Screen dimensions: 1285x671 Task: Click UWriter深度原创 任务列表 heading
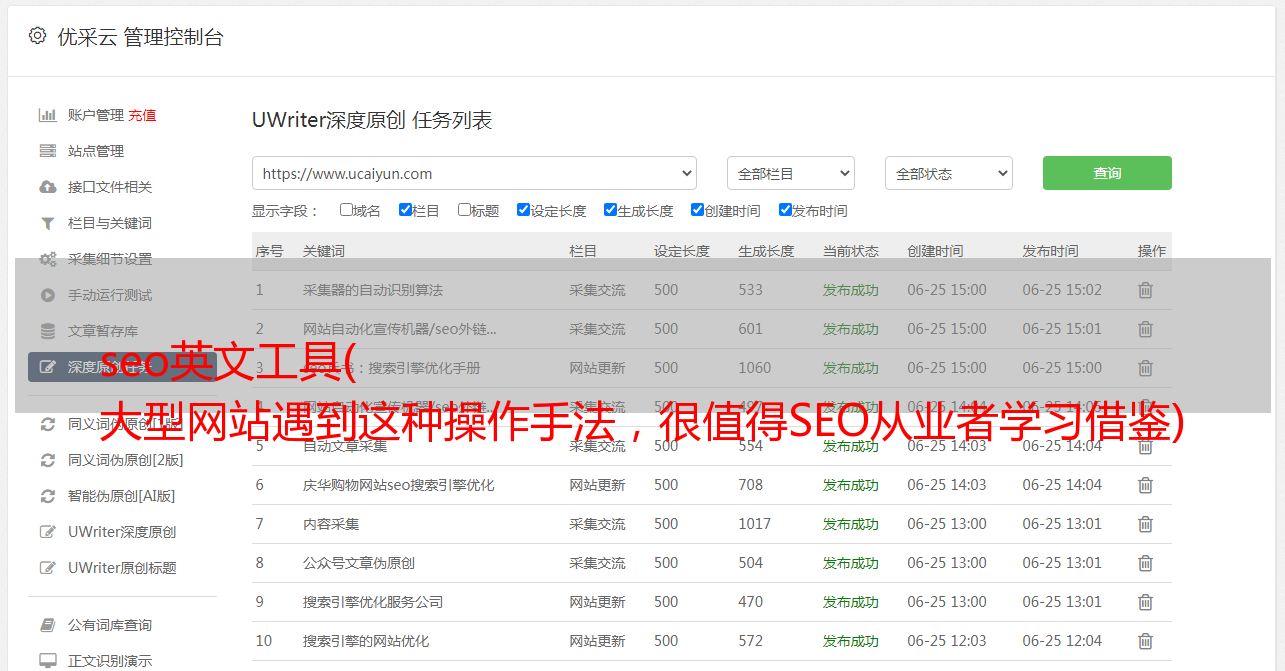(372, 120)
